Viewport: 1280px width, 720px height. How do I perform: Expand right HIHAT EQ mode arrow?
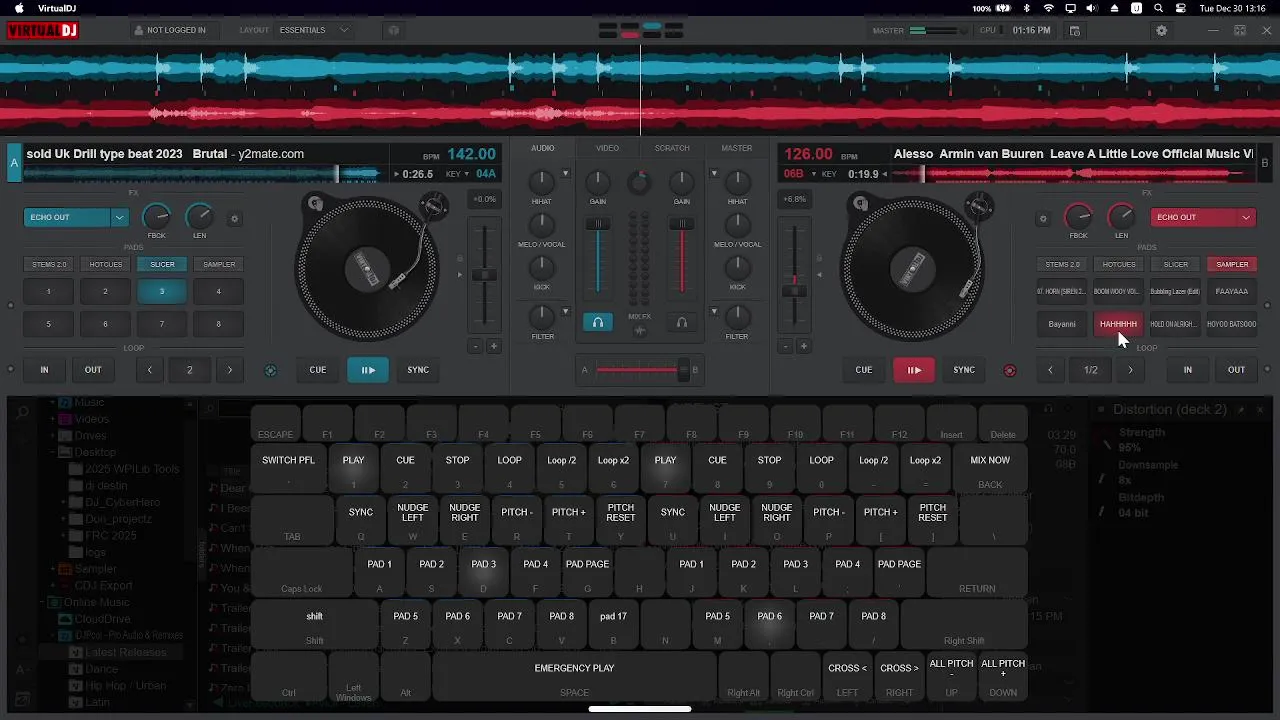[x=714, y=174]
